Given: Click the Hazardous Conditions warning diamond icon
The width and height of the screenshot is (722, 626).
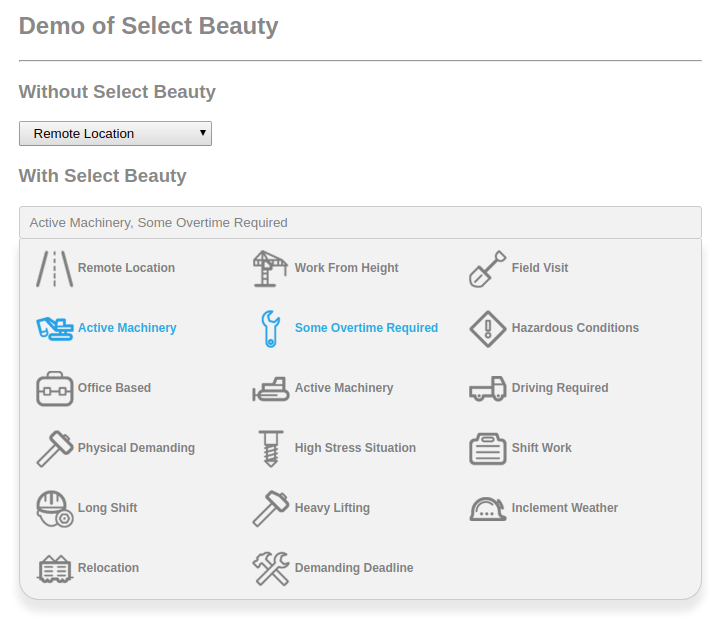Looking at the screenshot, I should click(488, 329).
